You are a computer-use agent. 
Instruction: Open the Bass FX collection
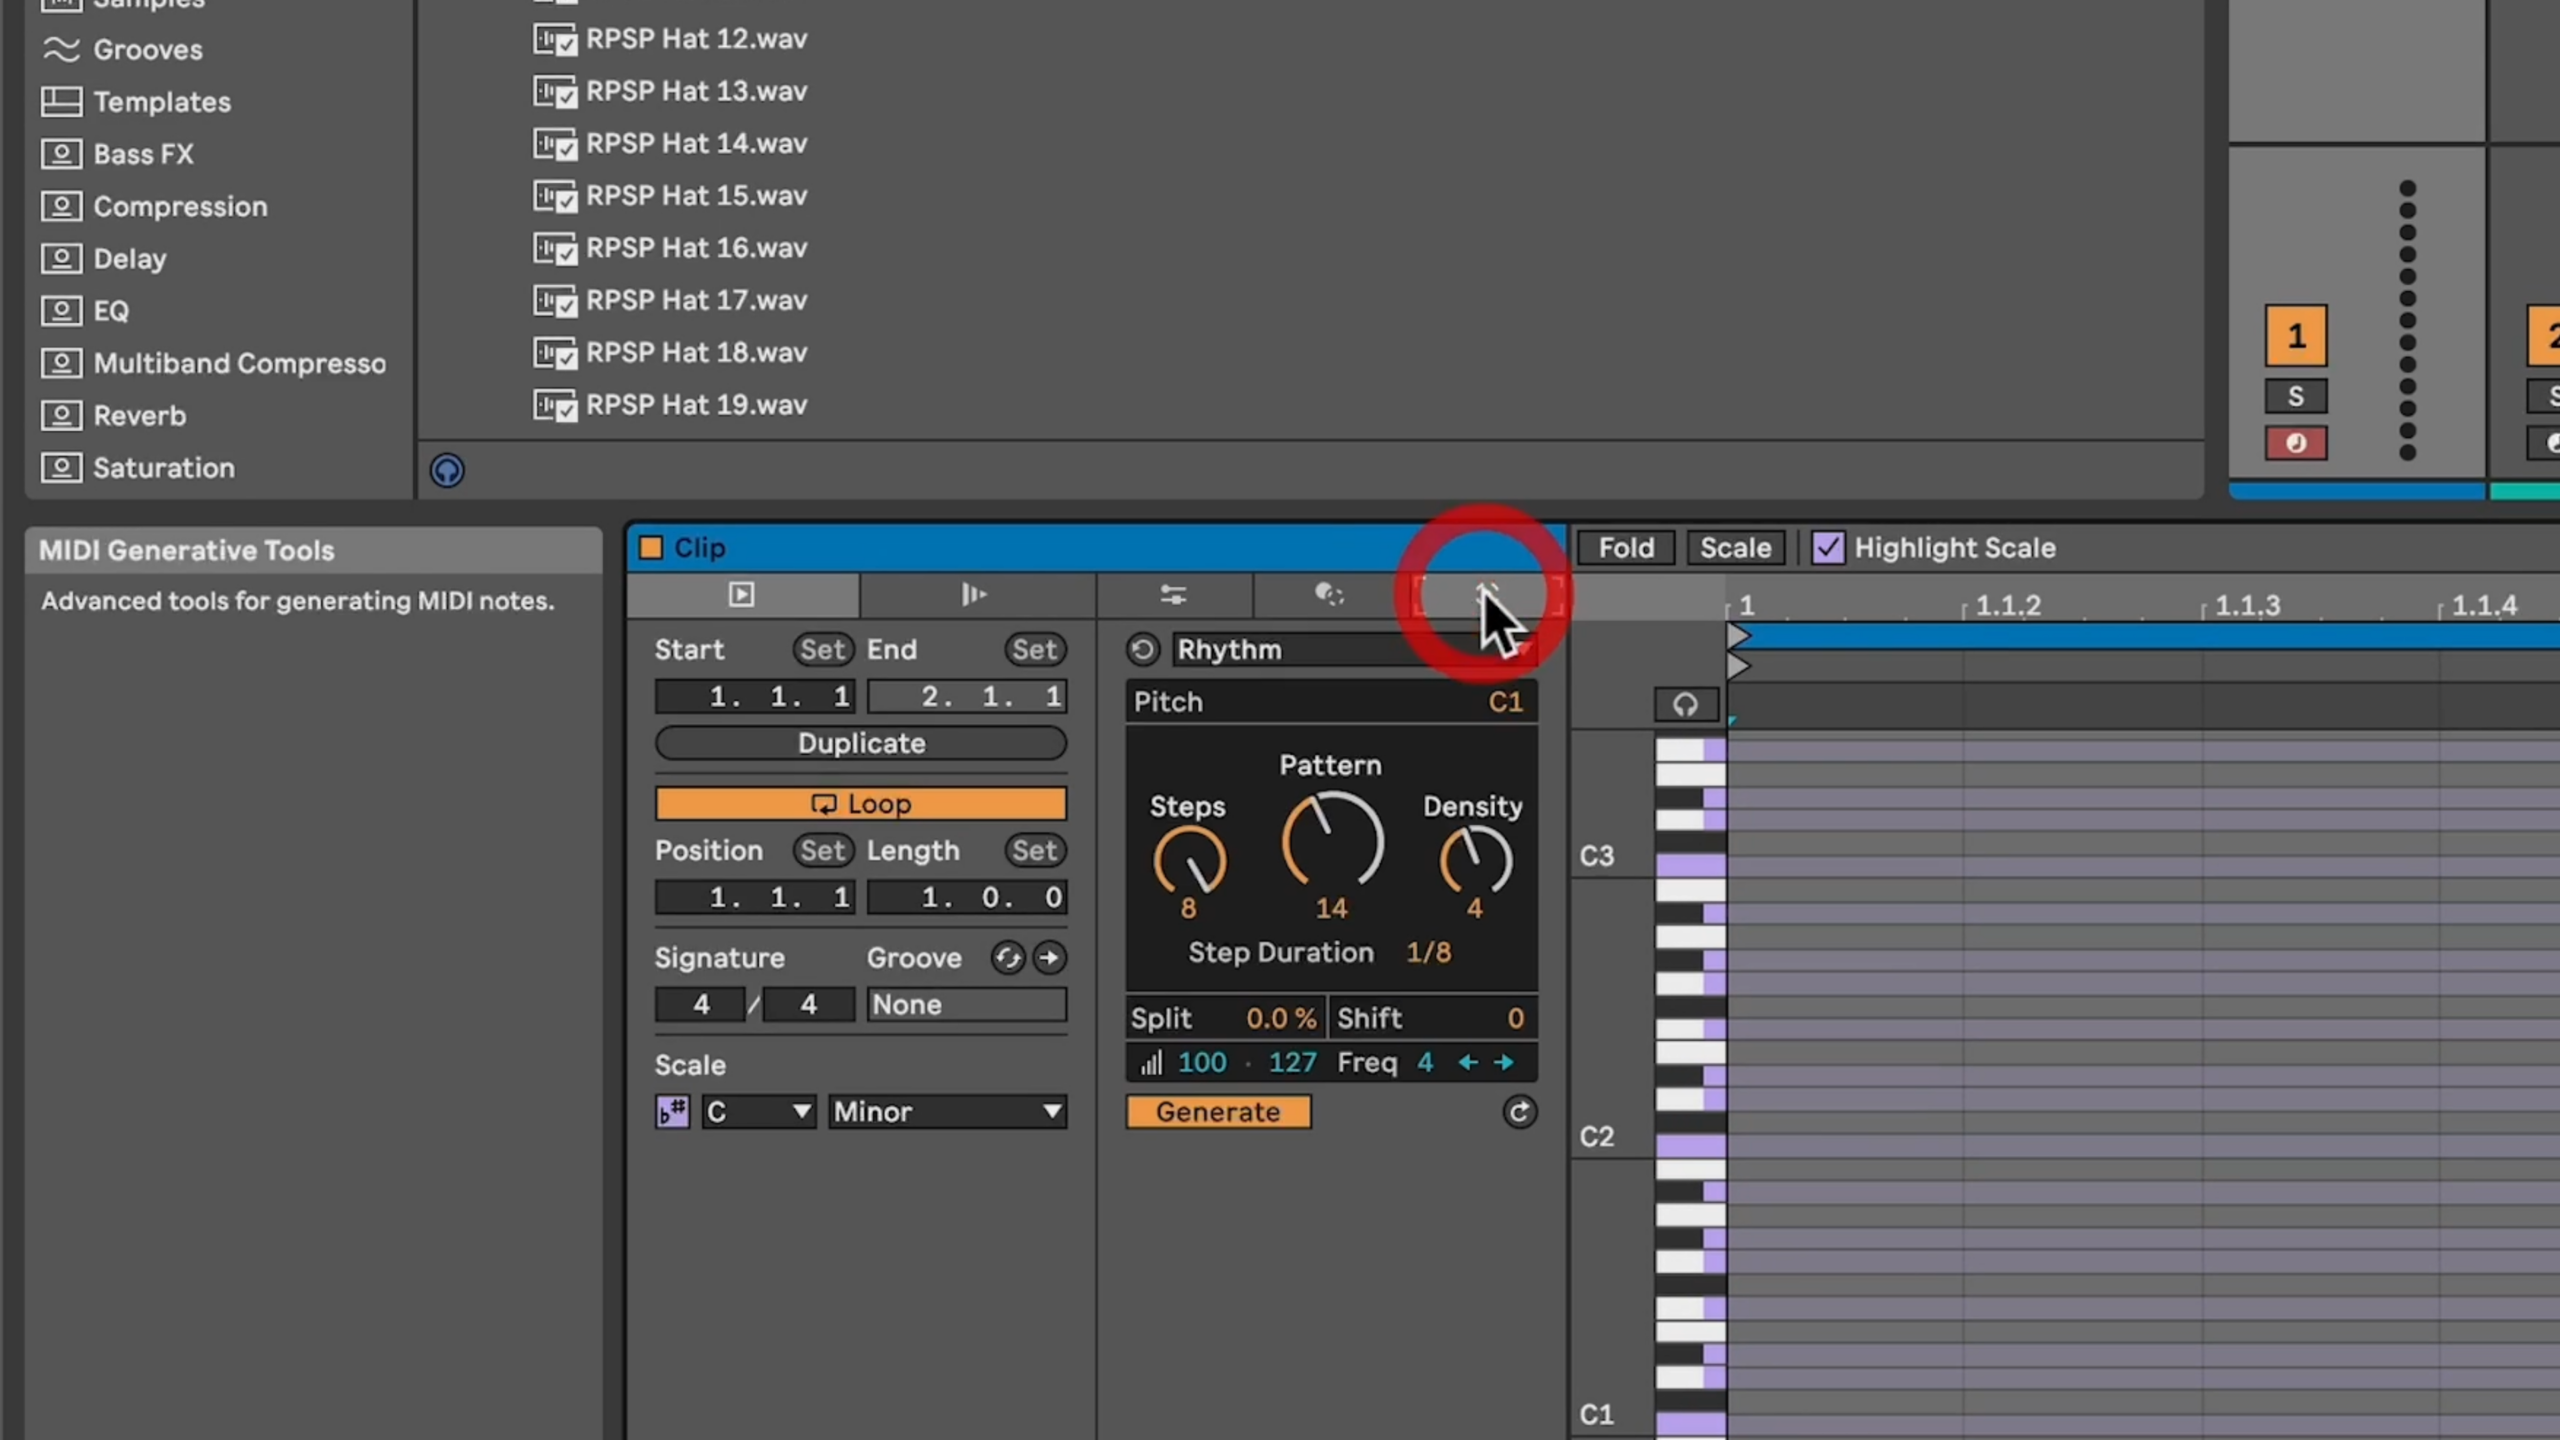click(x=143, y=154)
